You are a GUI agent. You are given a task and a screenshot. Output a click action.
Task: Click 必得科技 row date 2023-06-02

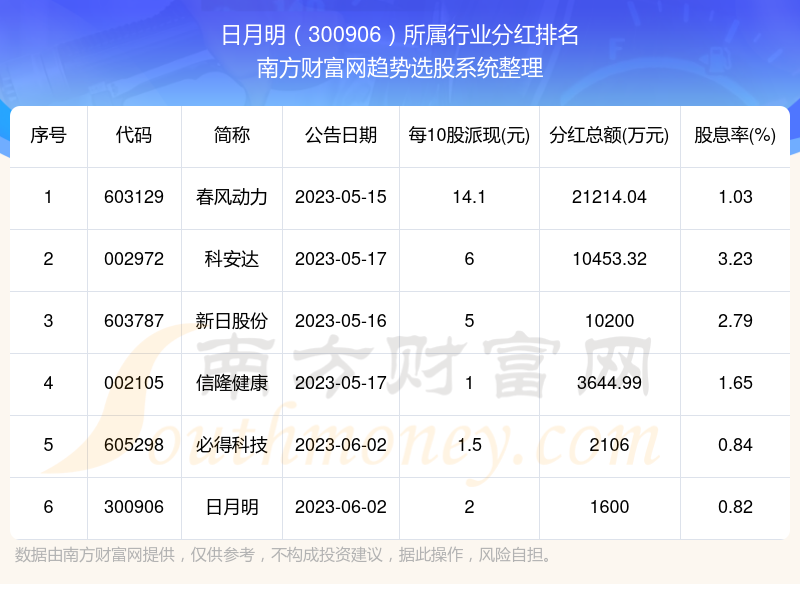(x=341, y=445)
